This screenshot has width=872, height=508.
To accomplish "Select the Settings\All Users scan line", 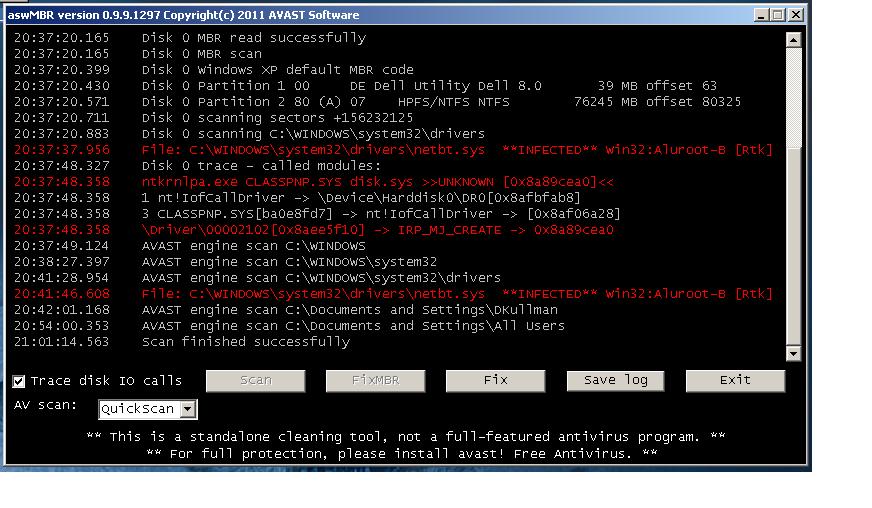I will (x=289, y=326).
